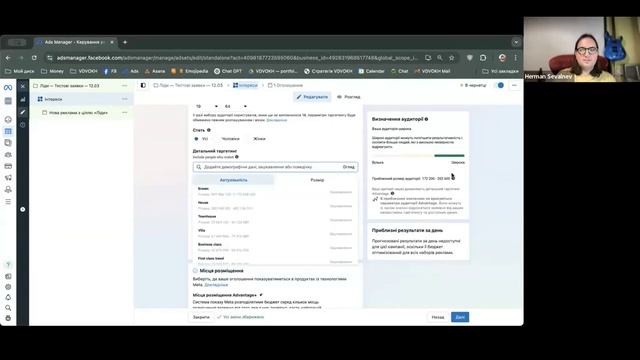Select the 'Усі' gender radio button

(x=196, y=139)
